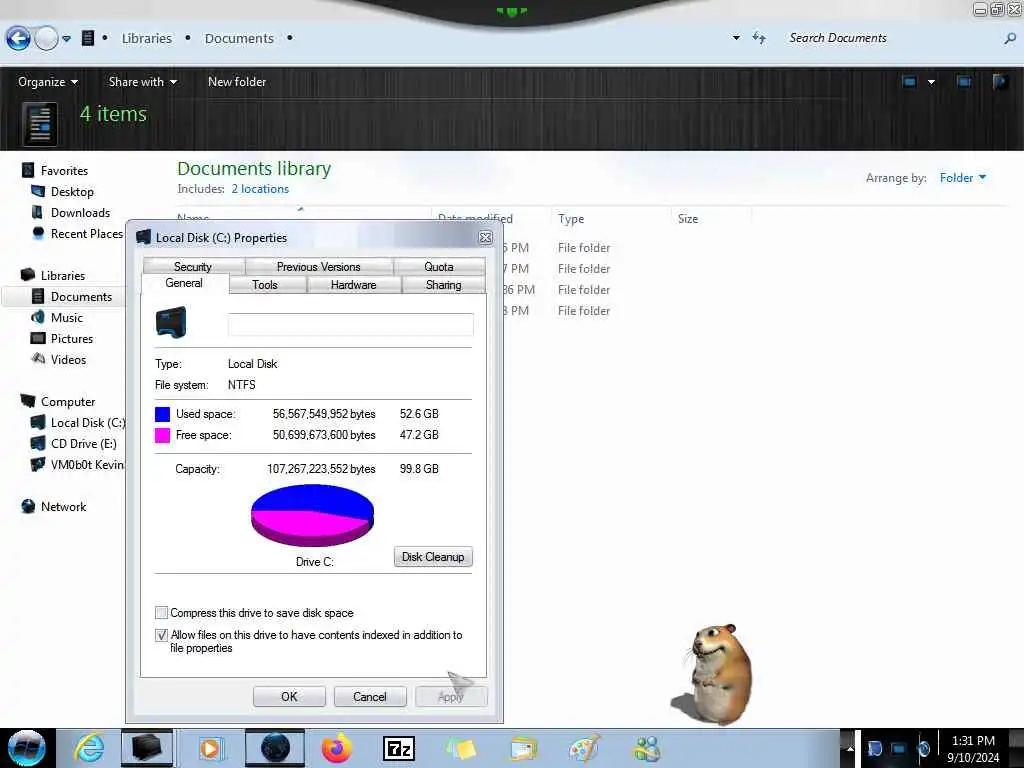Viewport: 1024px width, 768px height.
Task: Click the blue Used space color swatch
Action: [x=163, y=414]
